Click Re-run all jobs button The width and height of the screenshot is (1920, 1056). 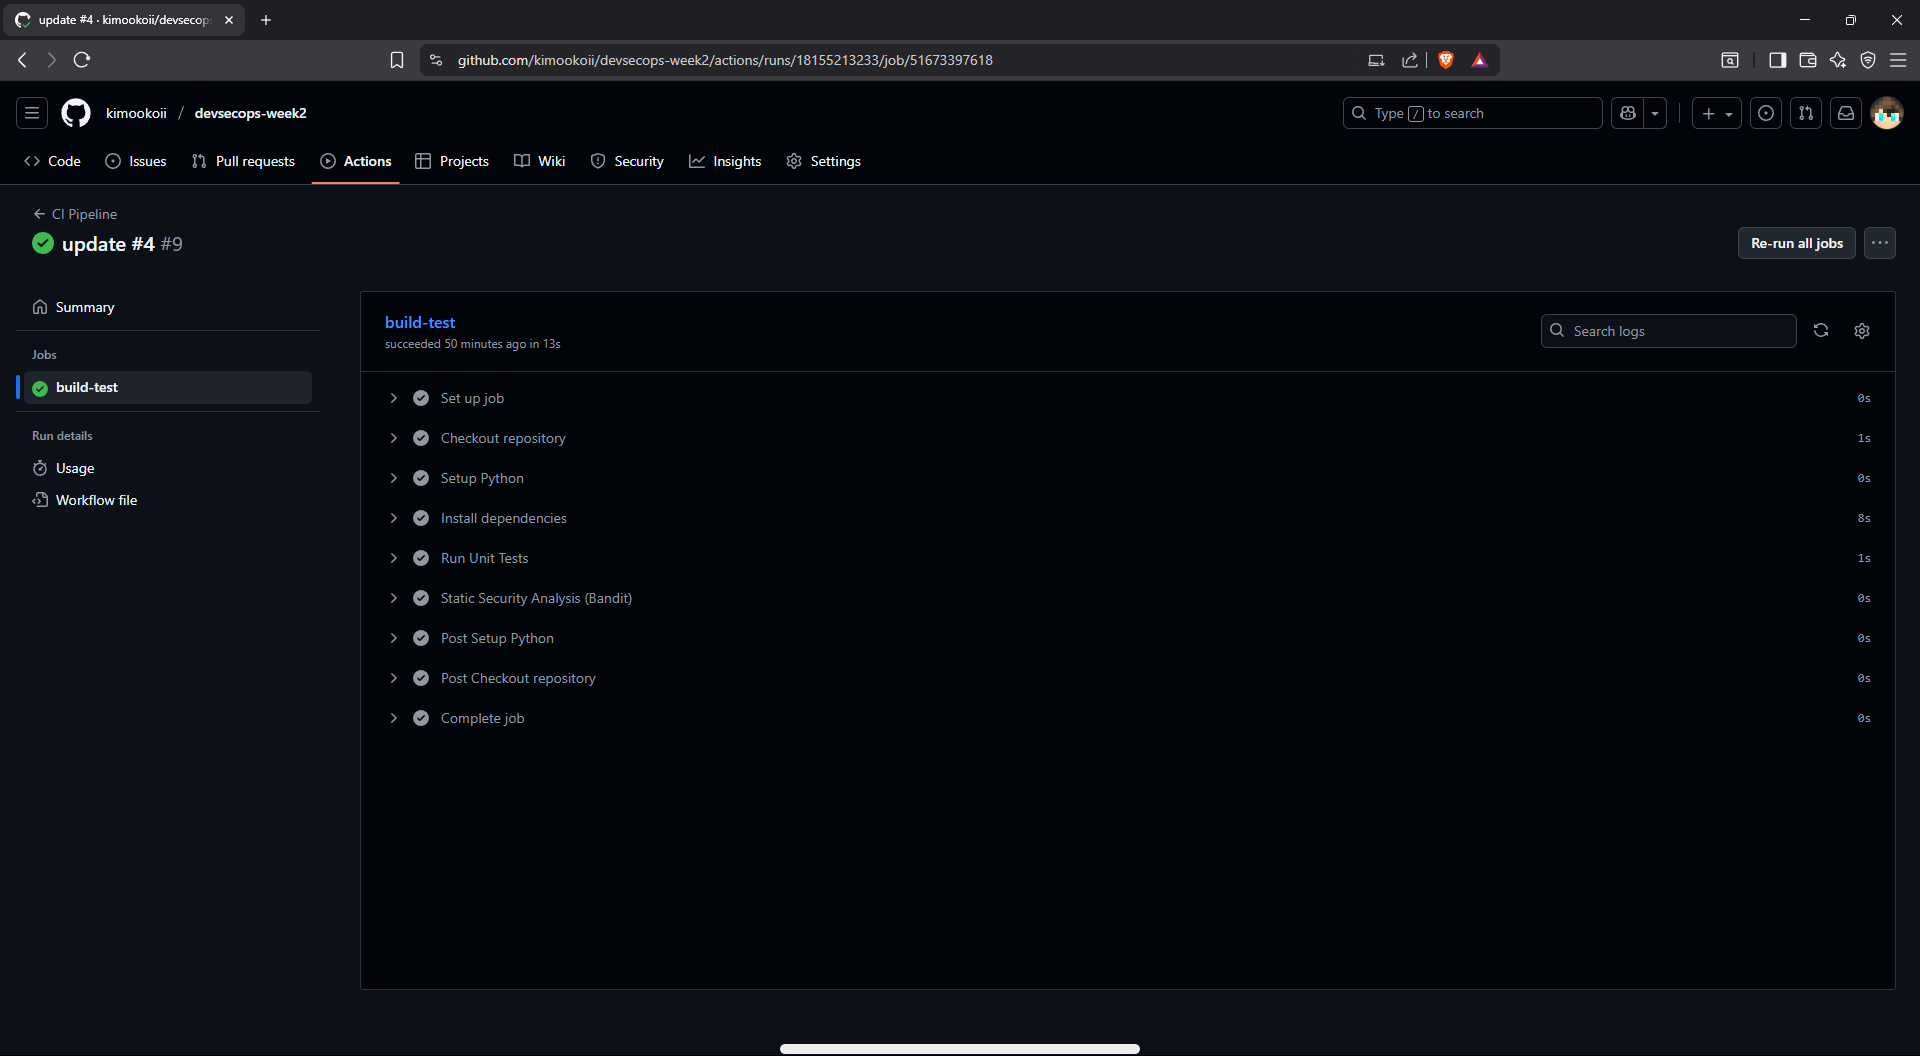click(x=1796, y=243)
